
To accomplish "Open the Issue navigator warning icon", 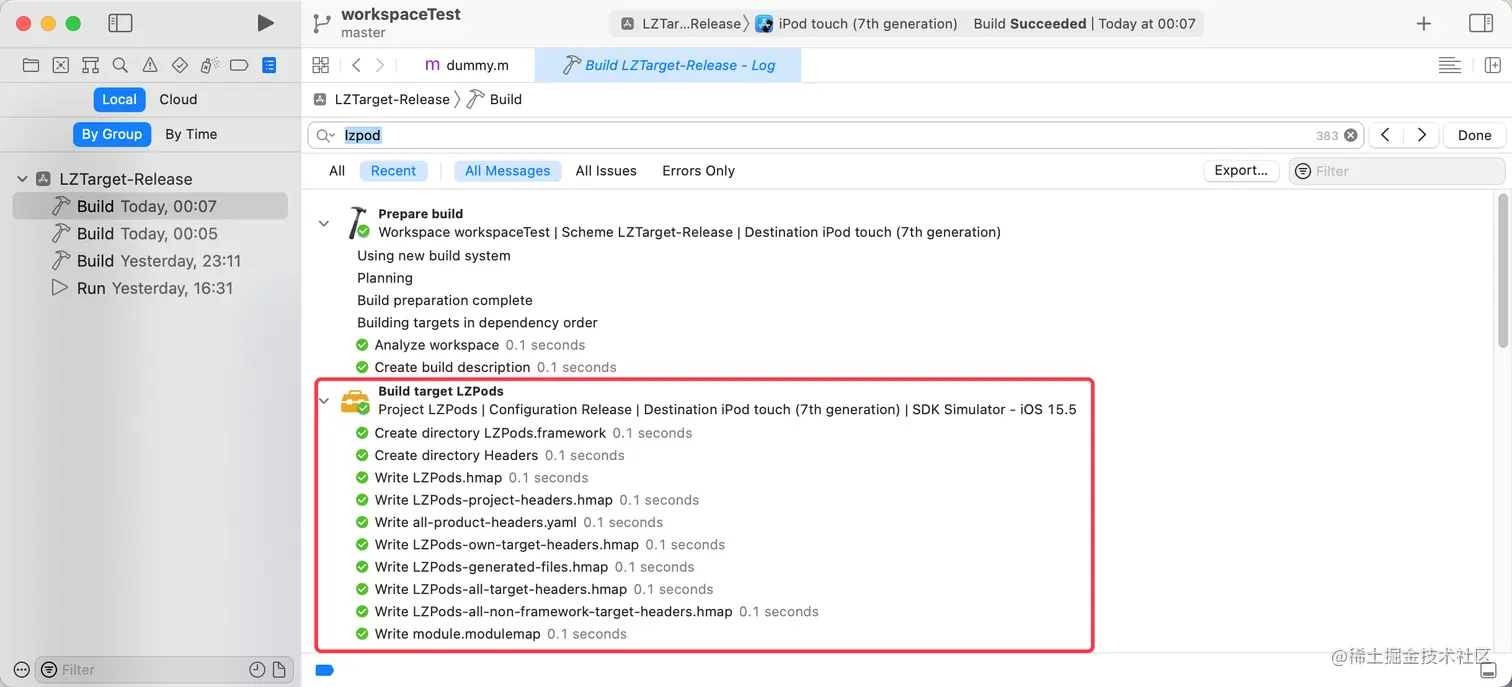I will point(150,65).
